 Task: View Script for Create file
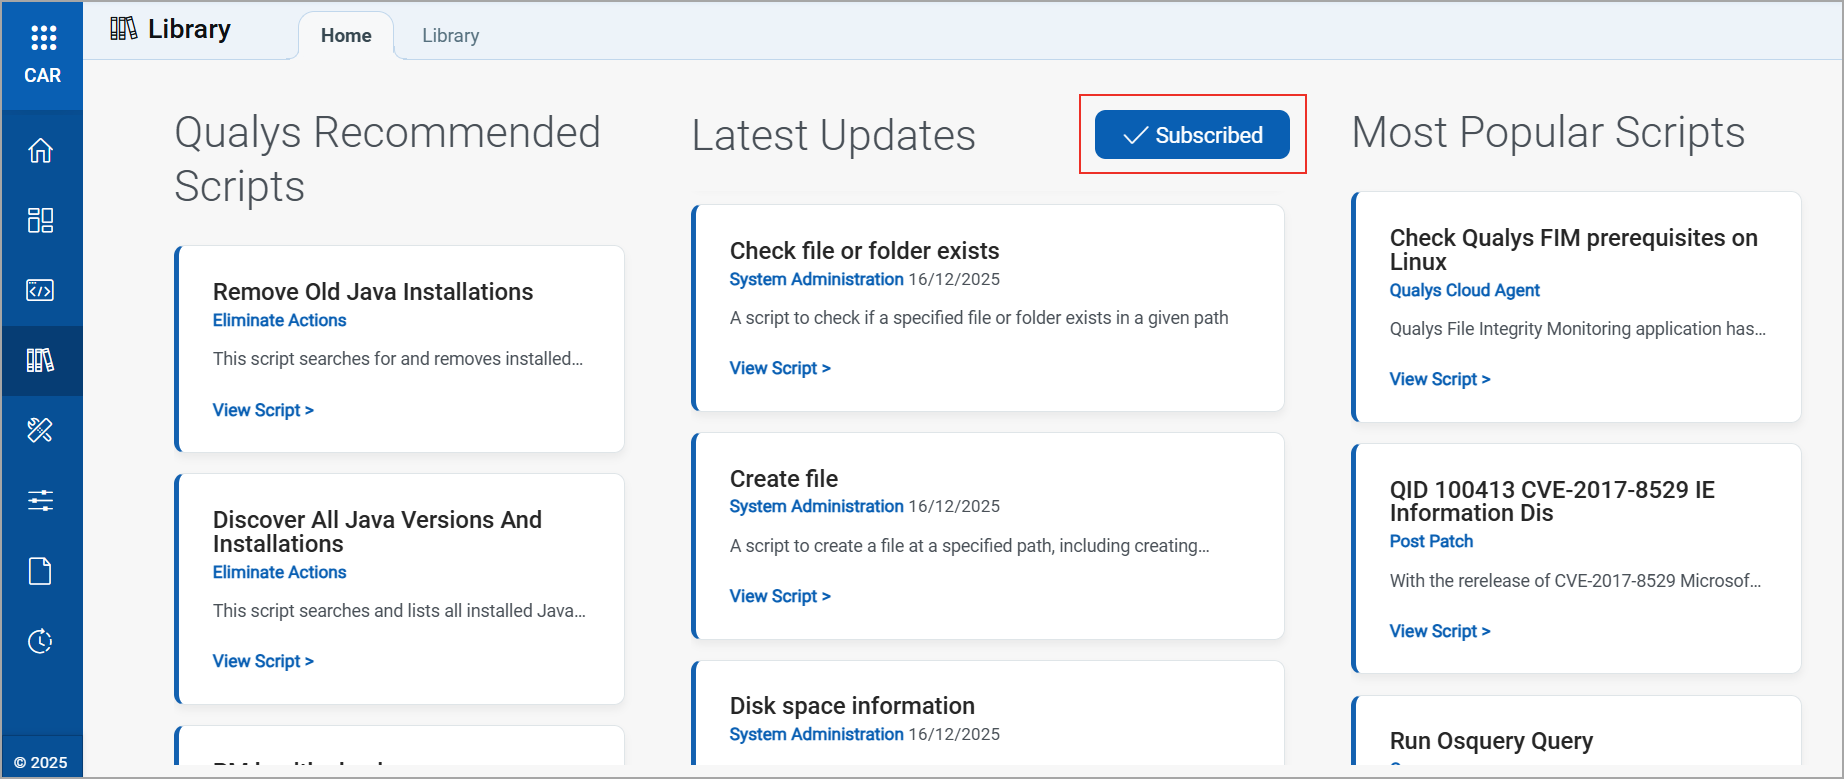[780, 596]
